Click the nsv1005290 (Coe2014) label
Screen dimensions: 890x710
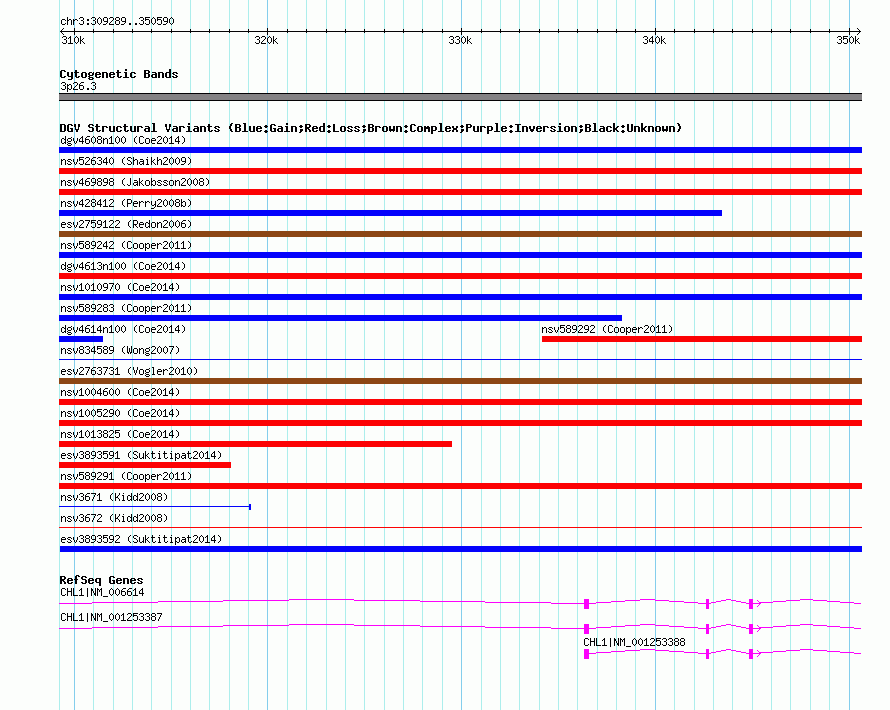(120, 413)
